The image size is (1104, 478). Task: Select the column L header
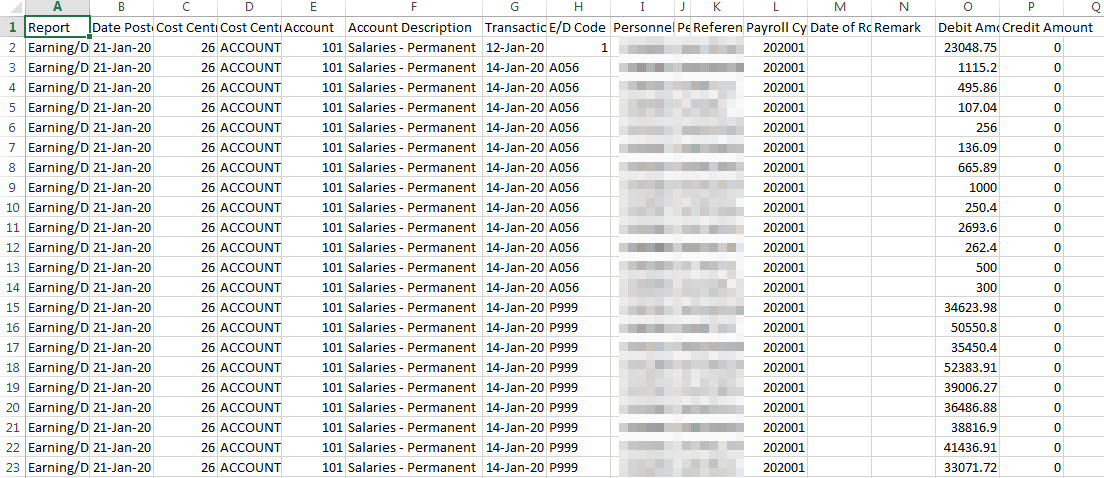click(775, 7)
